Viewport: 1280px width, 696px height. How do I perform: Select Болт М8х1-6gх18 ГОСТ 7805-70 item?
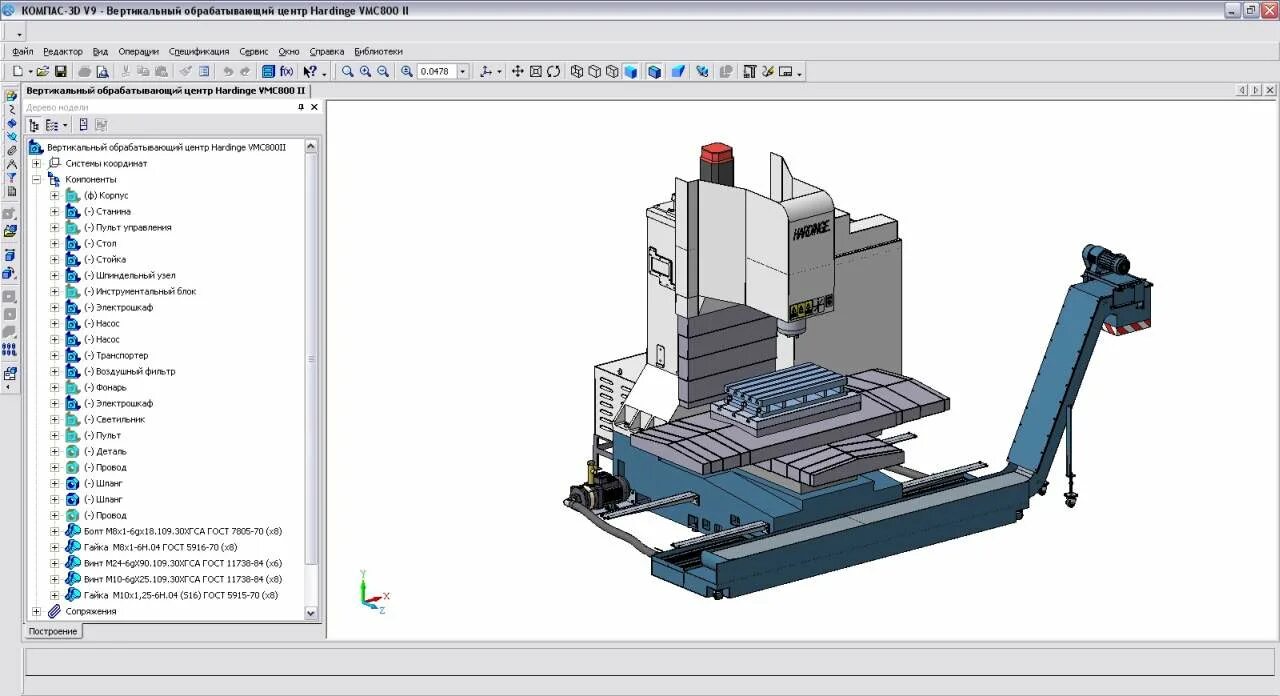click(183, 531)
